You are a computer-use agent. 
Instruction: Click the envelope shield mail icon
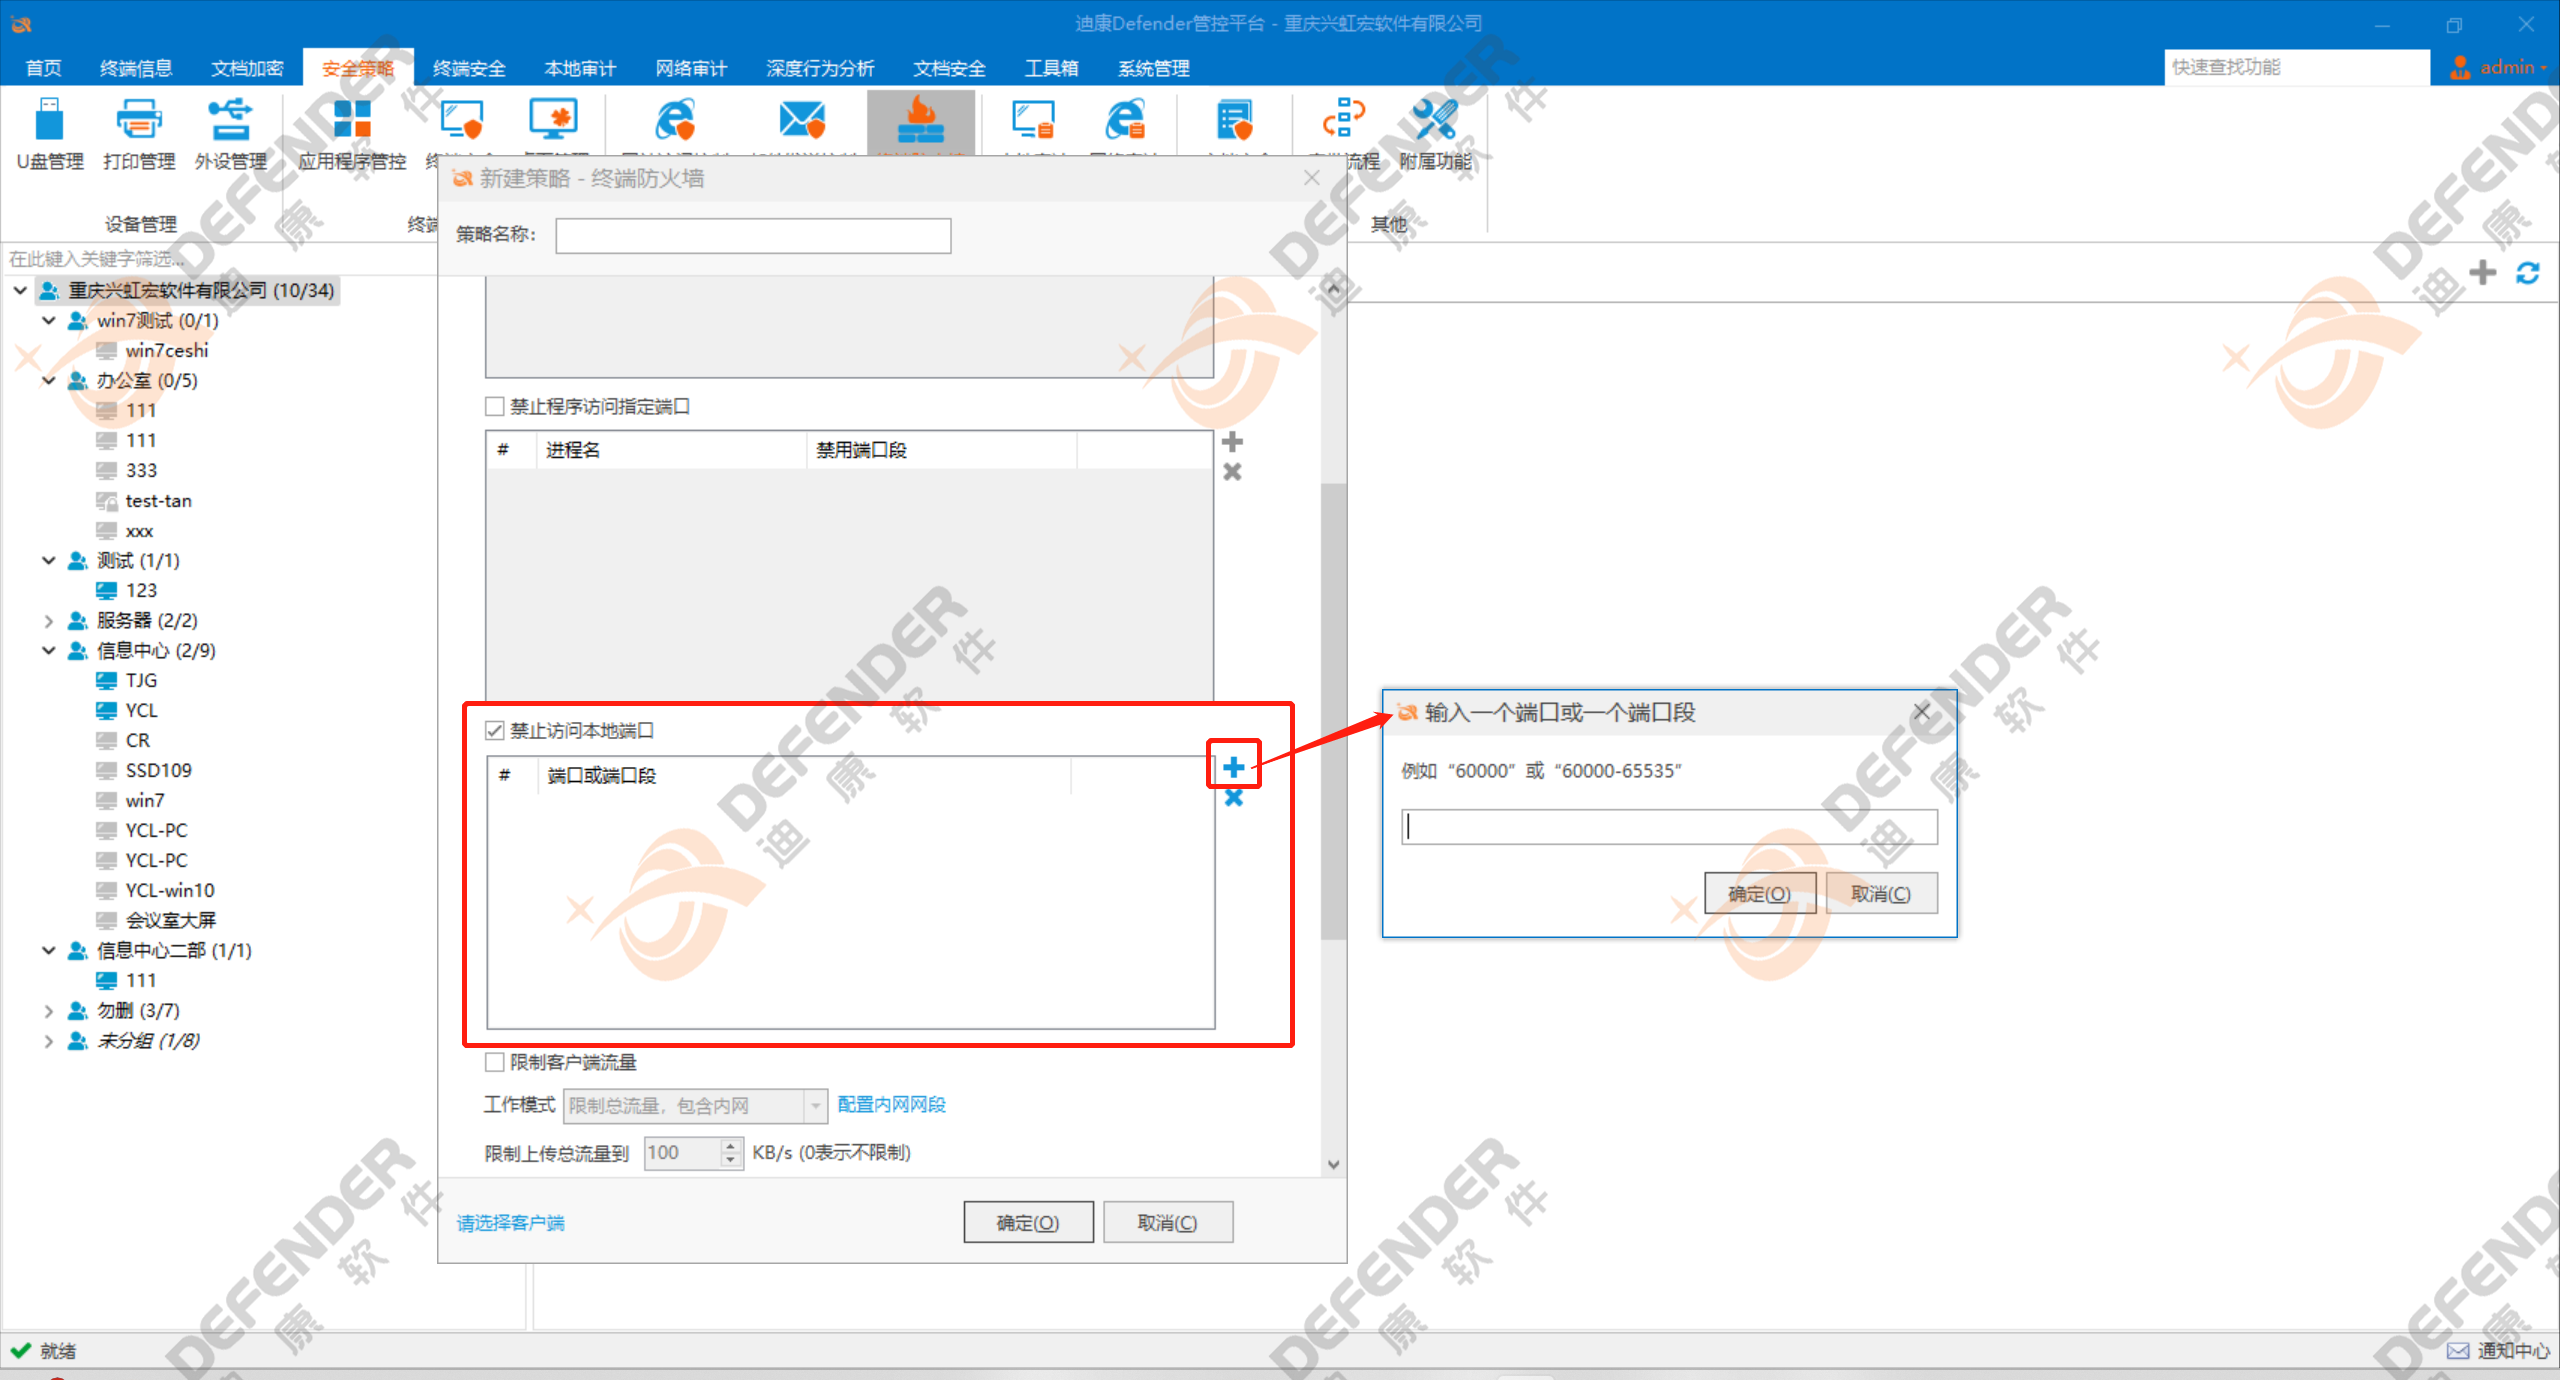coord(801,121)
